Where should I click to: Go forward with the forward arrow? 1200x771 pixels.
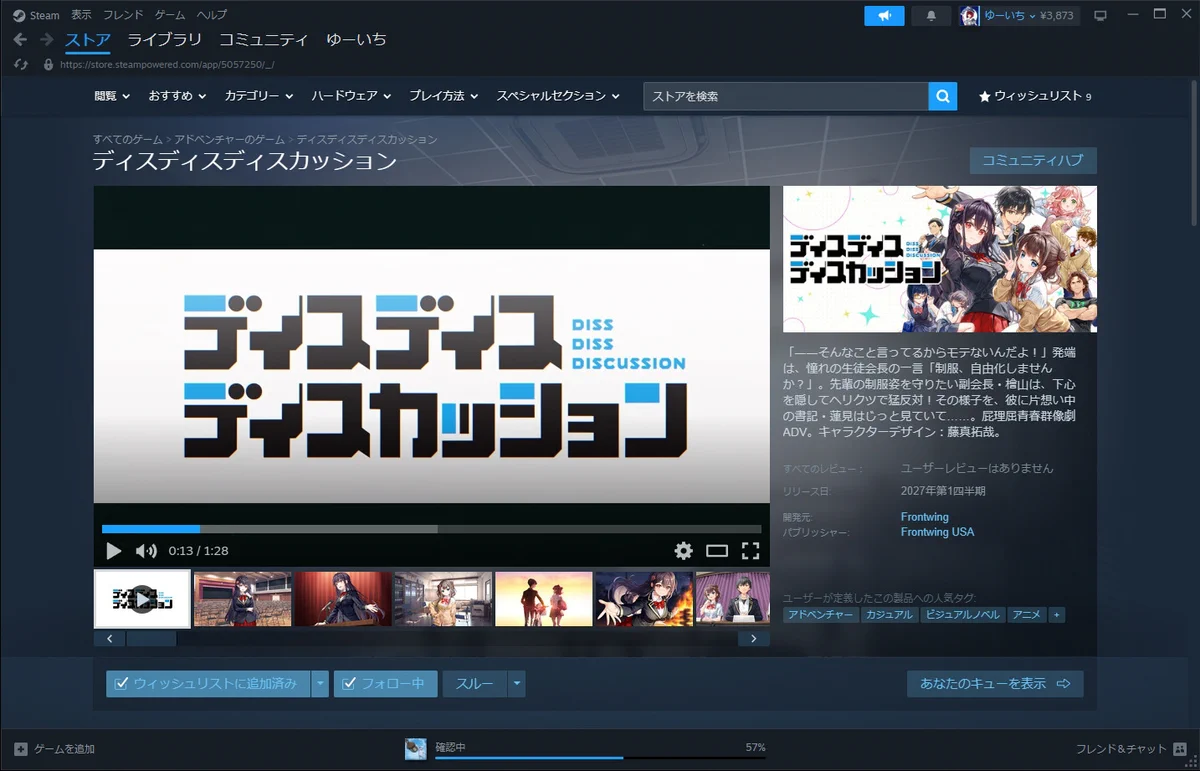coord(46,40)
